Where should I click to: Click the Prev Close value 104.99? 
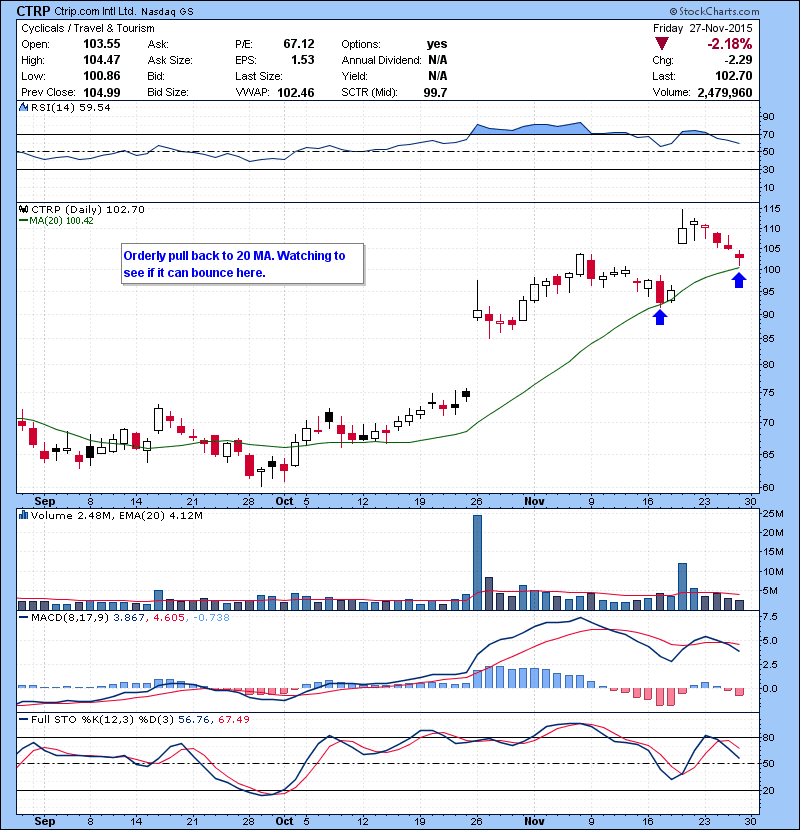pos(102,92)
